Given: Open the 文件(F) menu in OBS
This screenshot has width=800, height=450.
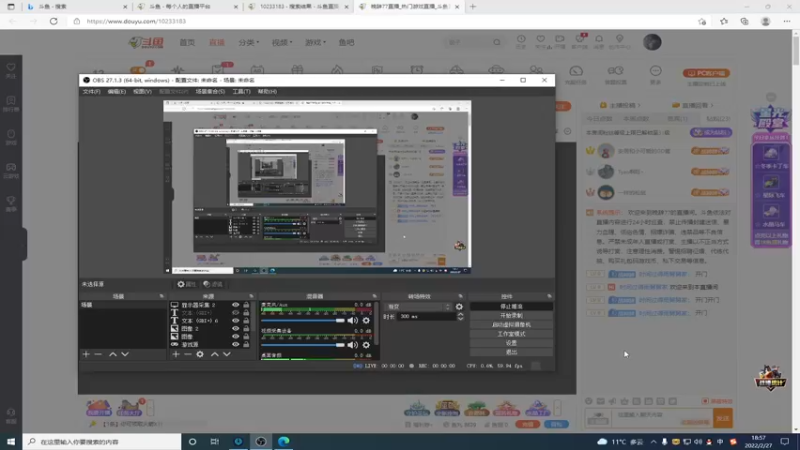Looking at the screenshot, I should point(91,91).
